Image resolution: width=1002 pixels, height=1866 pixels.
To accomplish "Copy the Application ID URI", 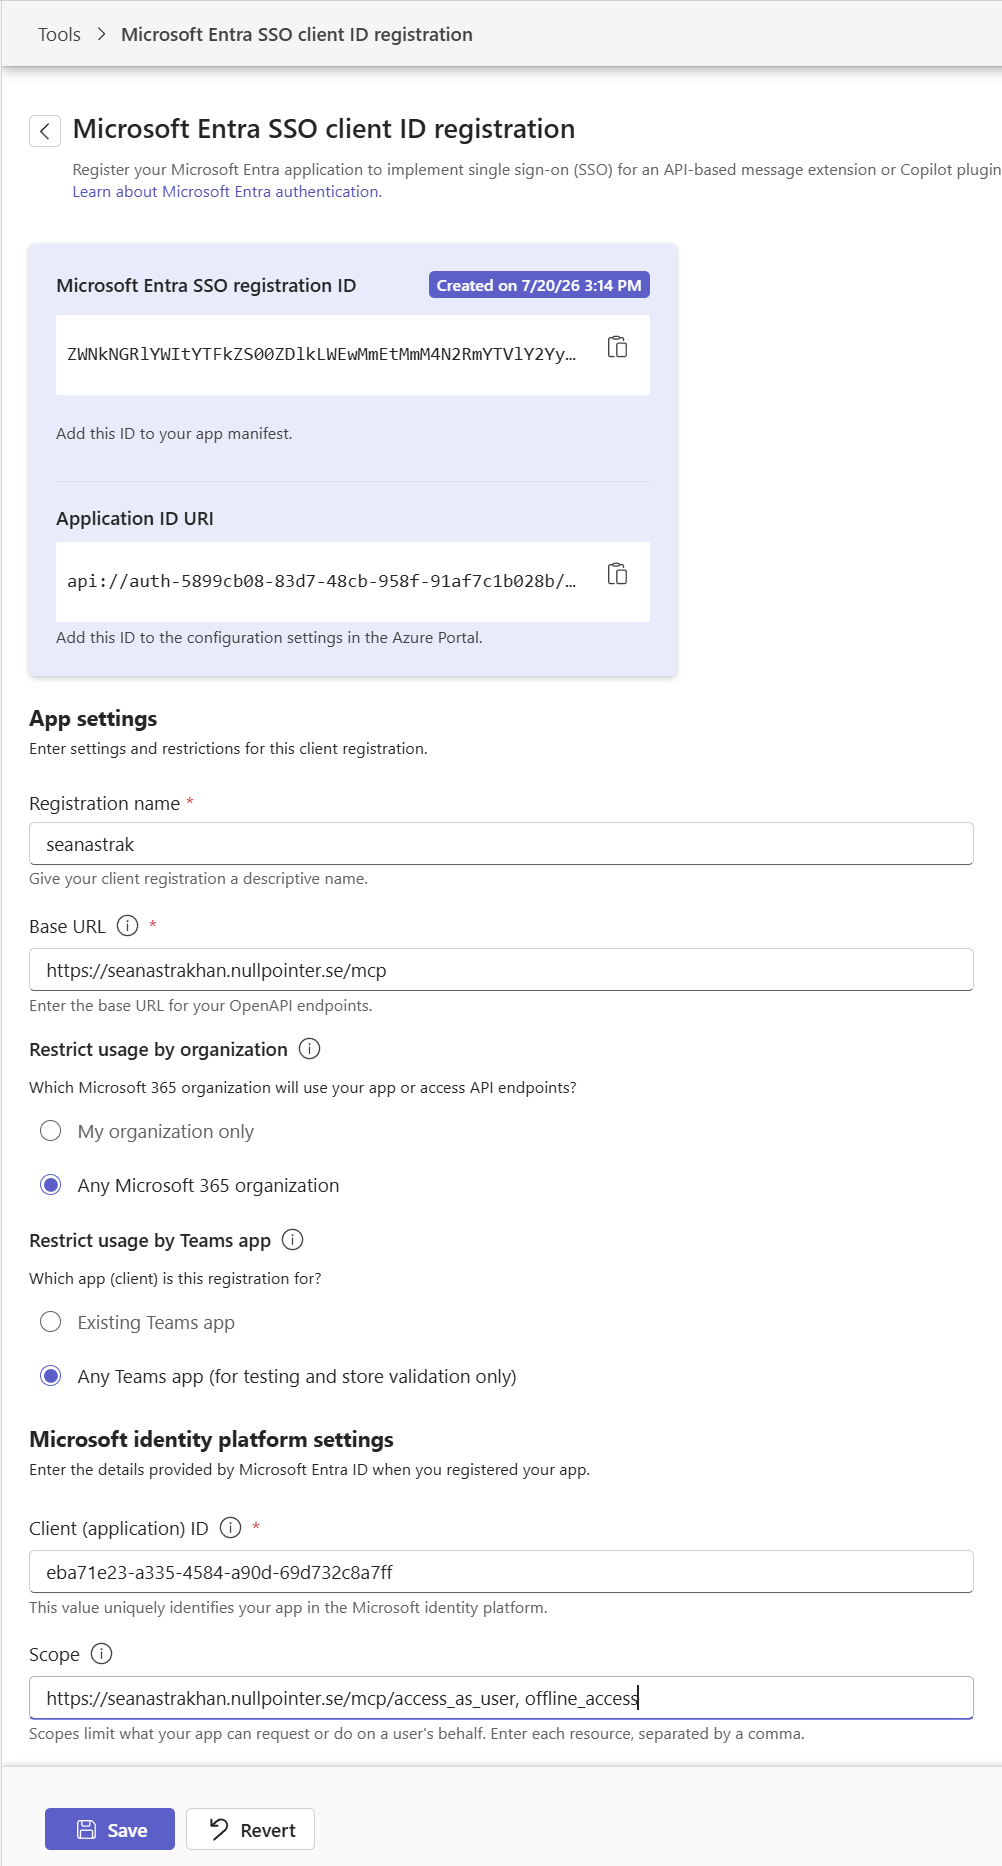I will tap(618, 574).
